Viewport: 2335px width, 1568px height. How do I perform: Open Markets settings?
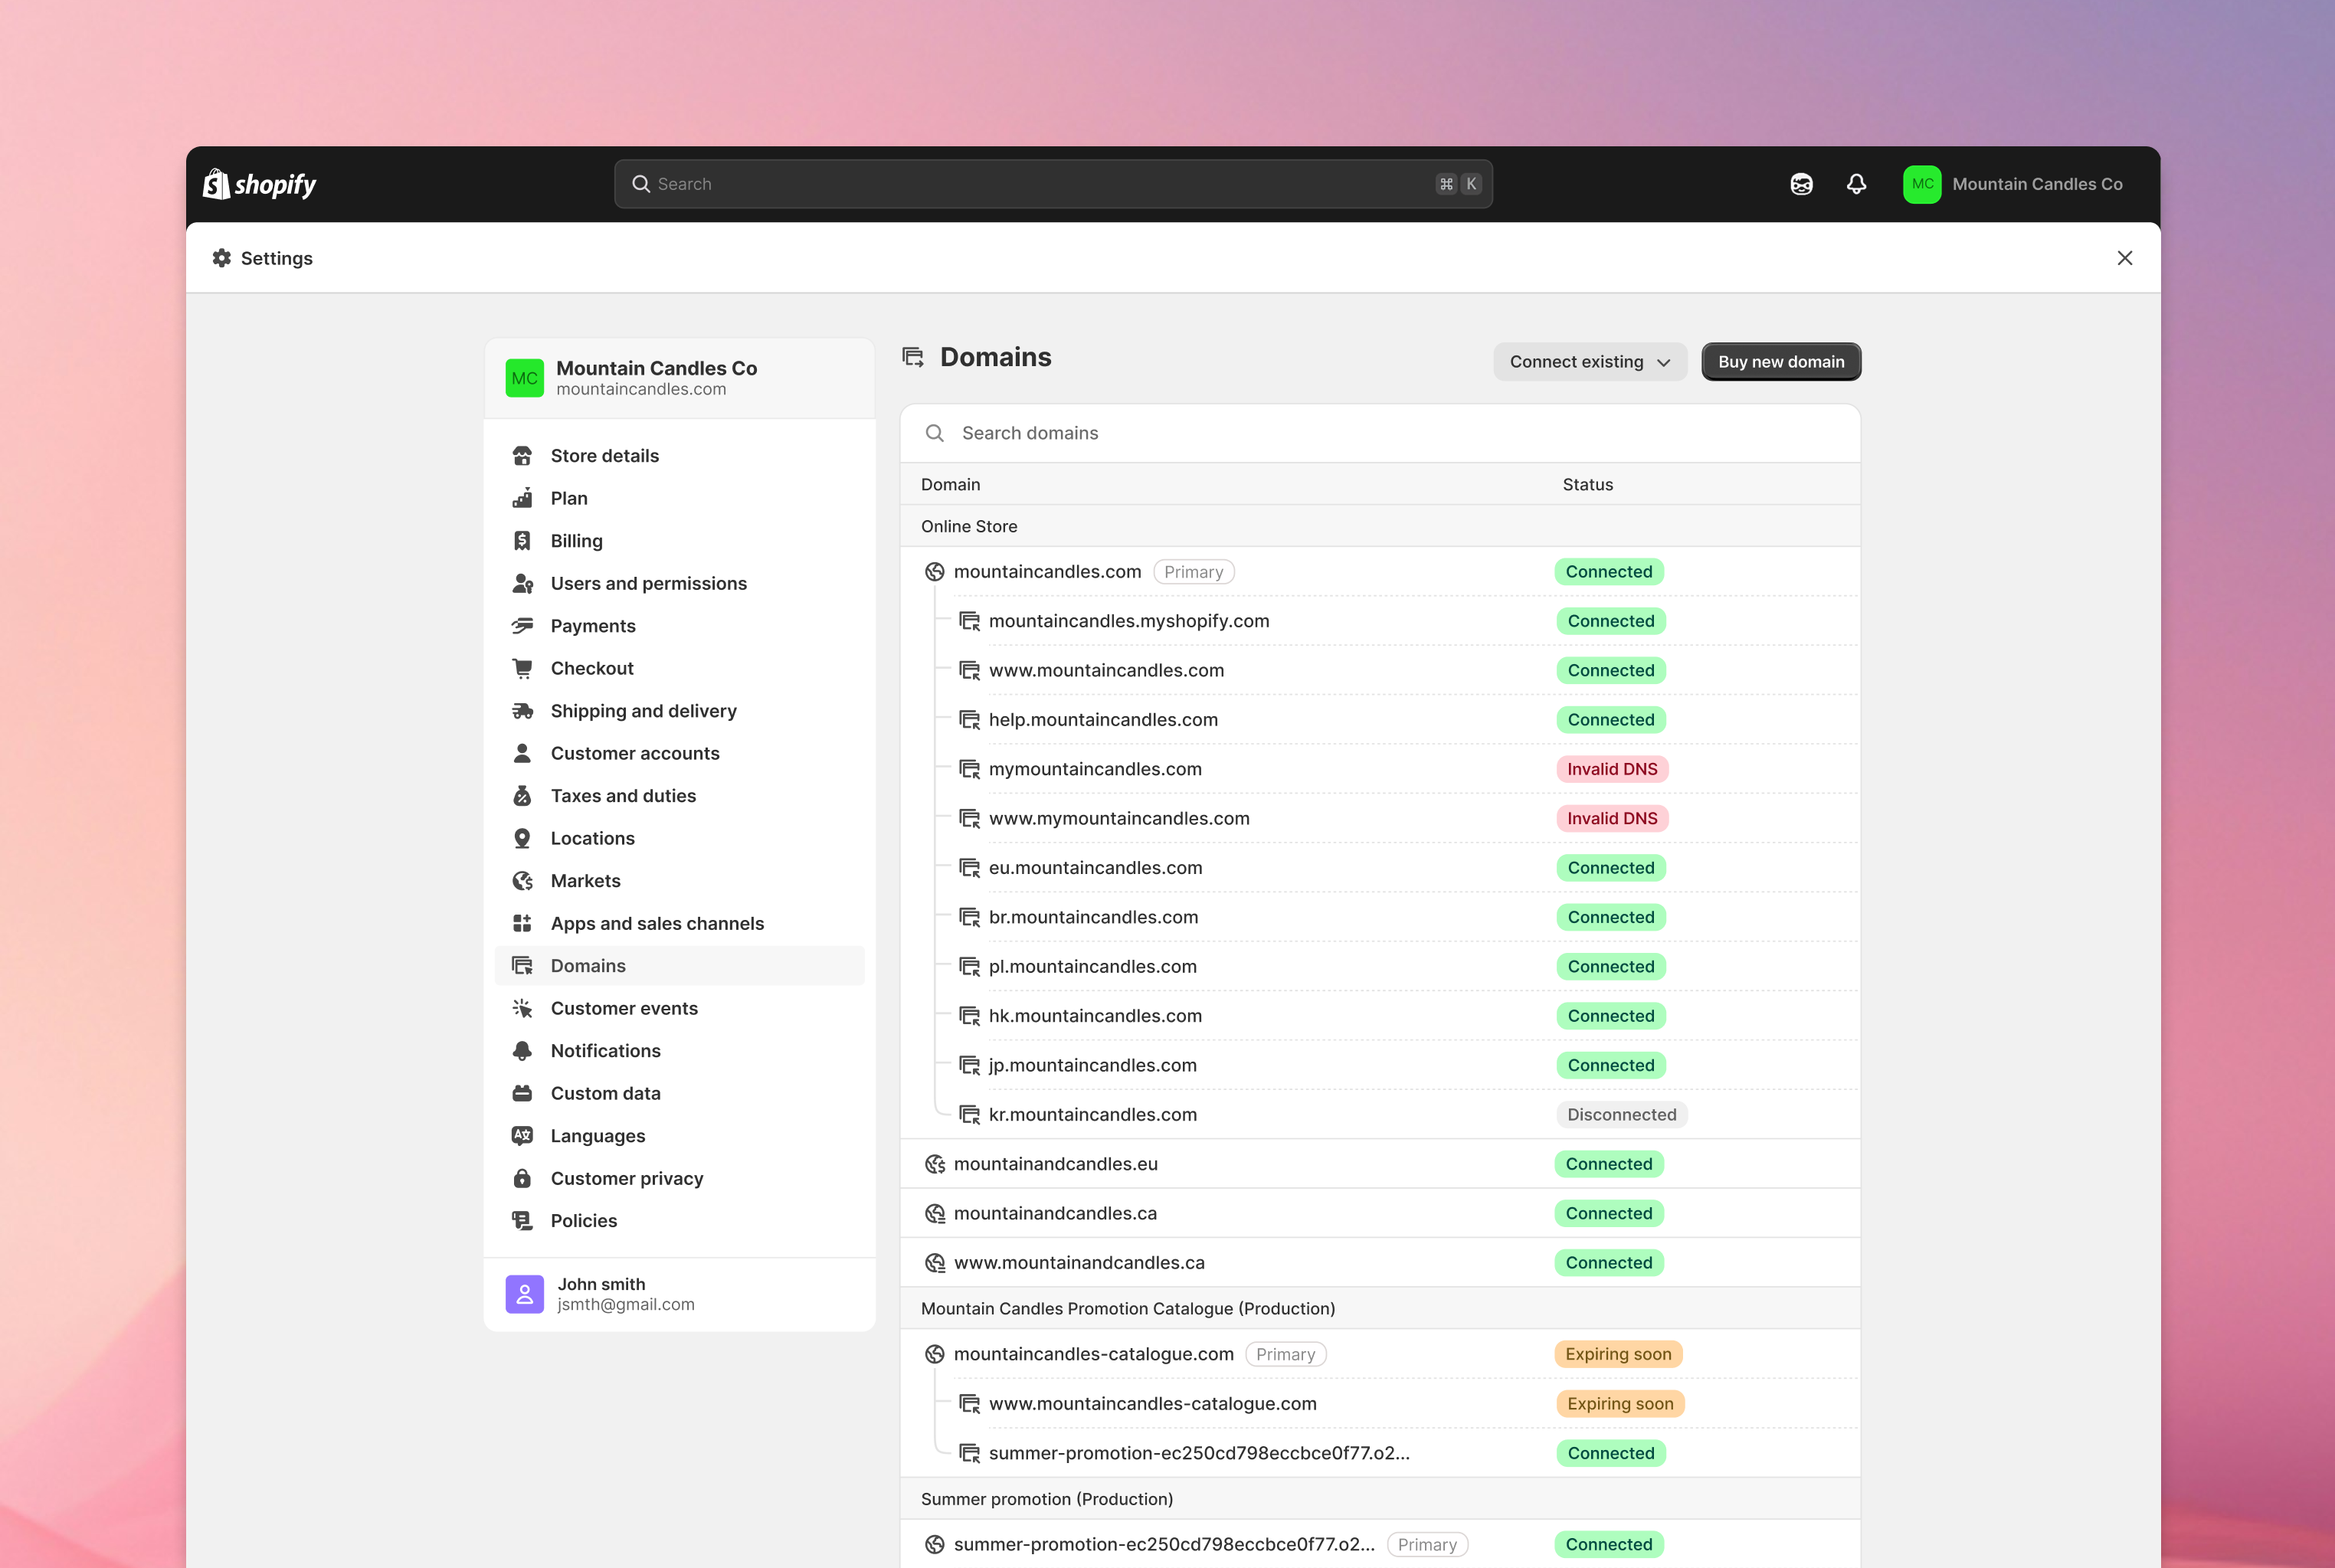[x=680, y=881]
